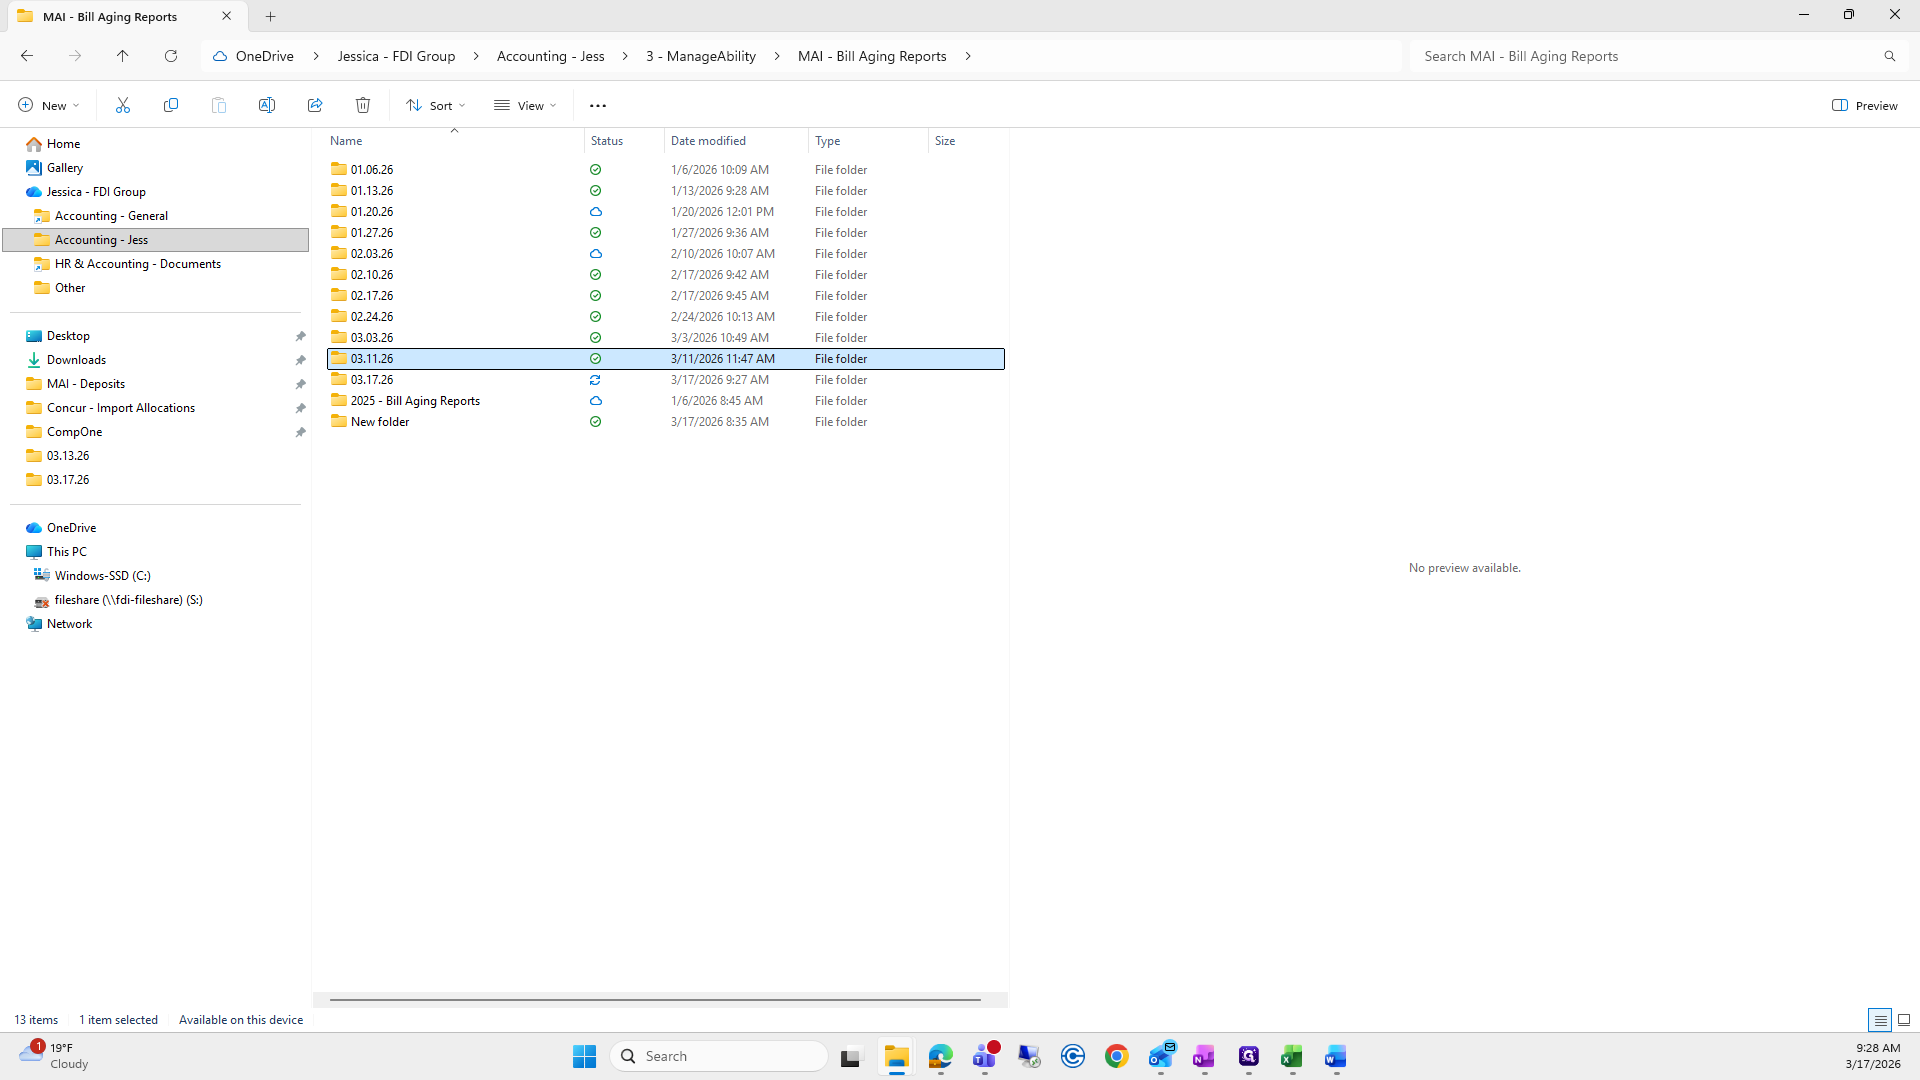
Task: Sort by Date modified column header
Action: [708, 141]
